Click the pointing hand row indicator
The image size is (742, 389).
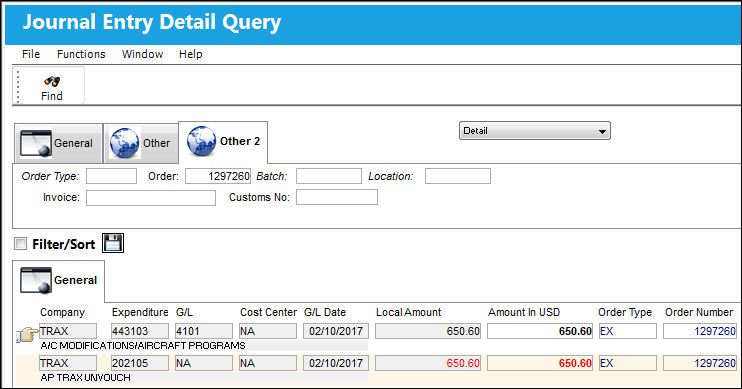27,335
